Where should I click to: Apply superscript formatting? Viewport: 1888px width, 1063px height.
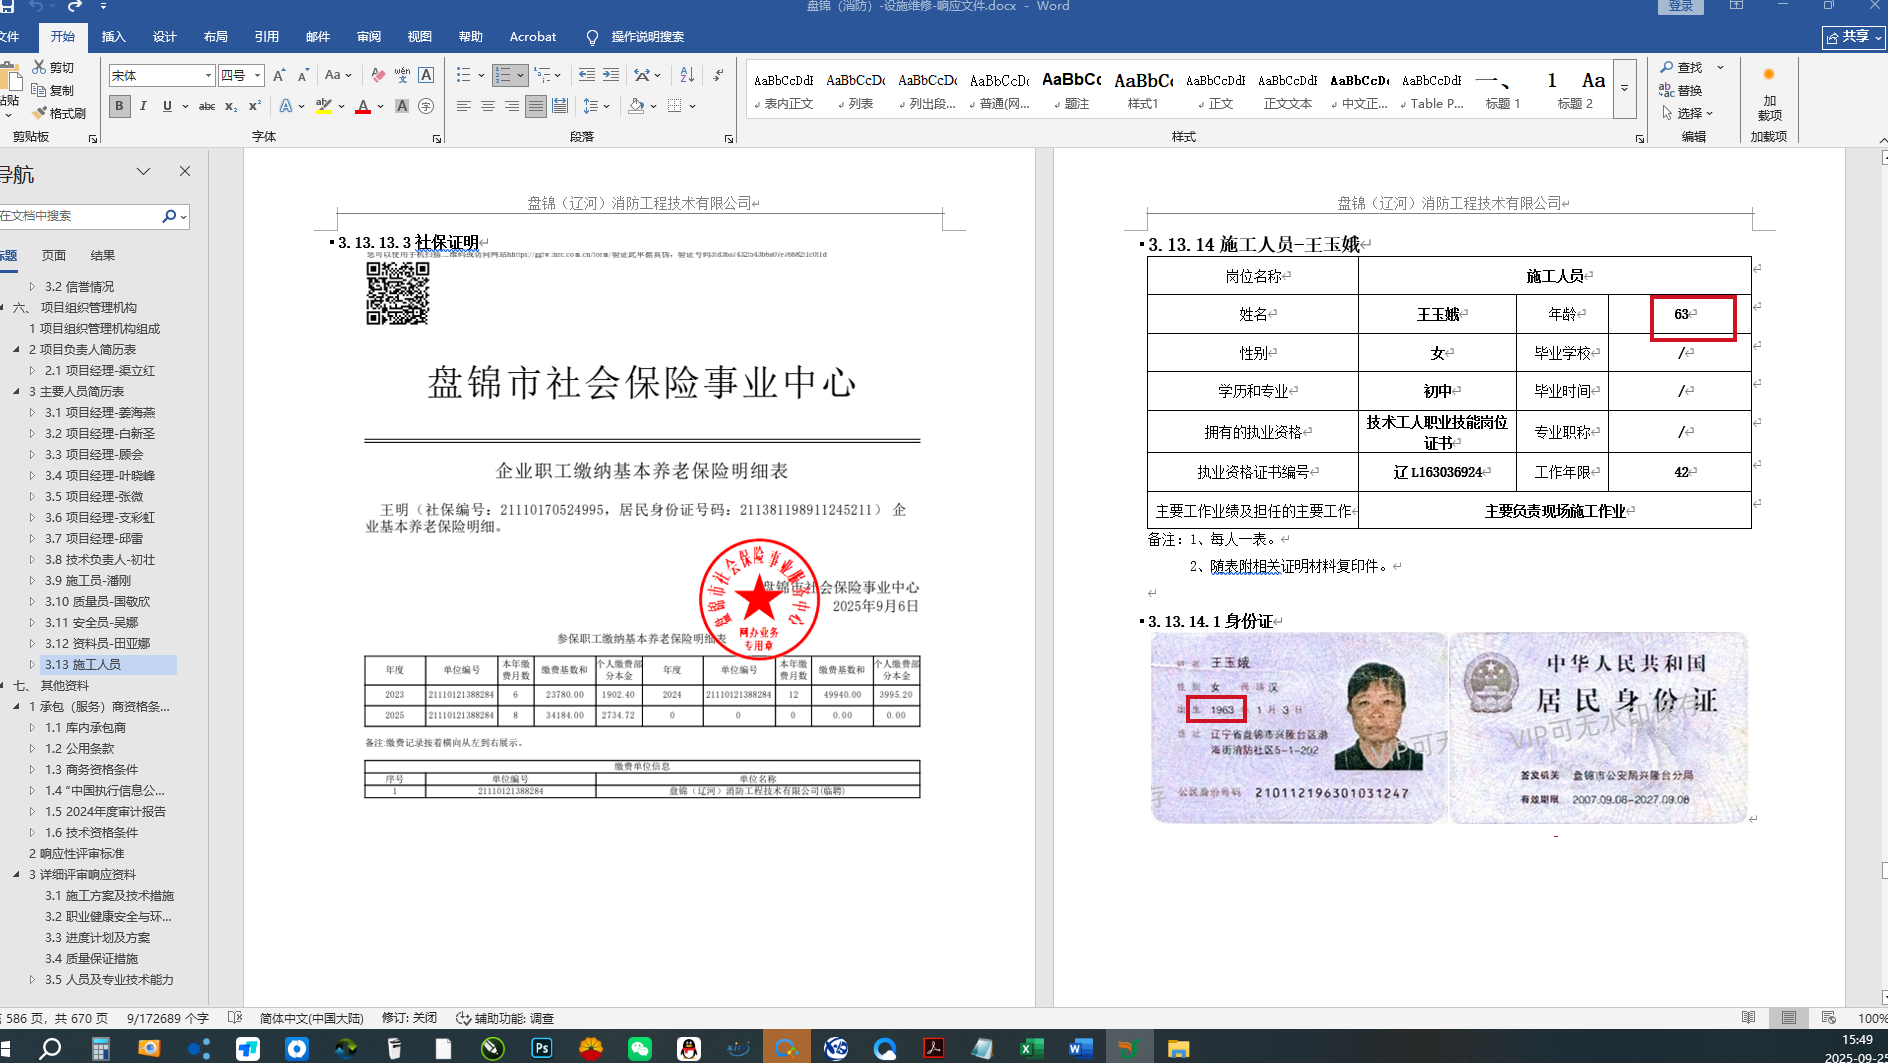pos(255,106)
